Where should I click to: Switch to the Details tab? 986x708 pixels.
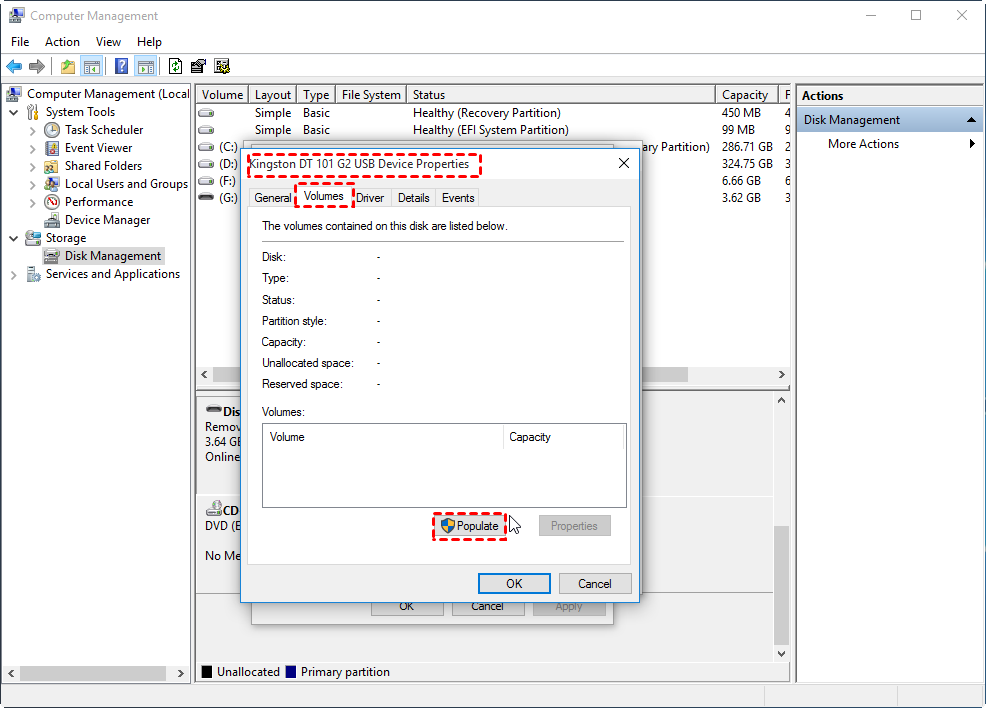click(414, 198)
